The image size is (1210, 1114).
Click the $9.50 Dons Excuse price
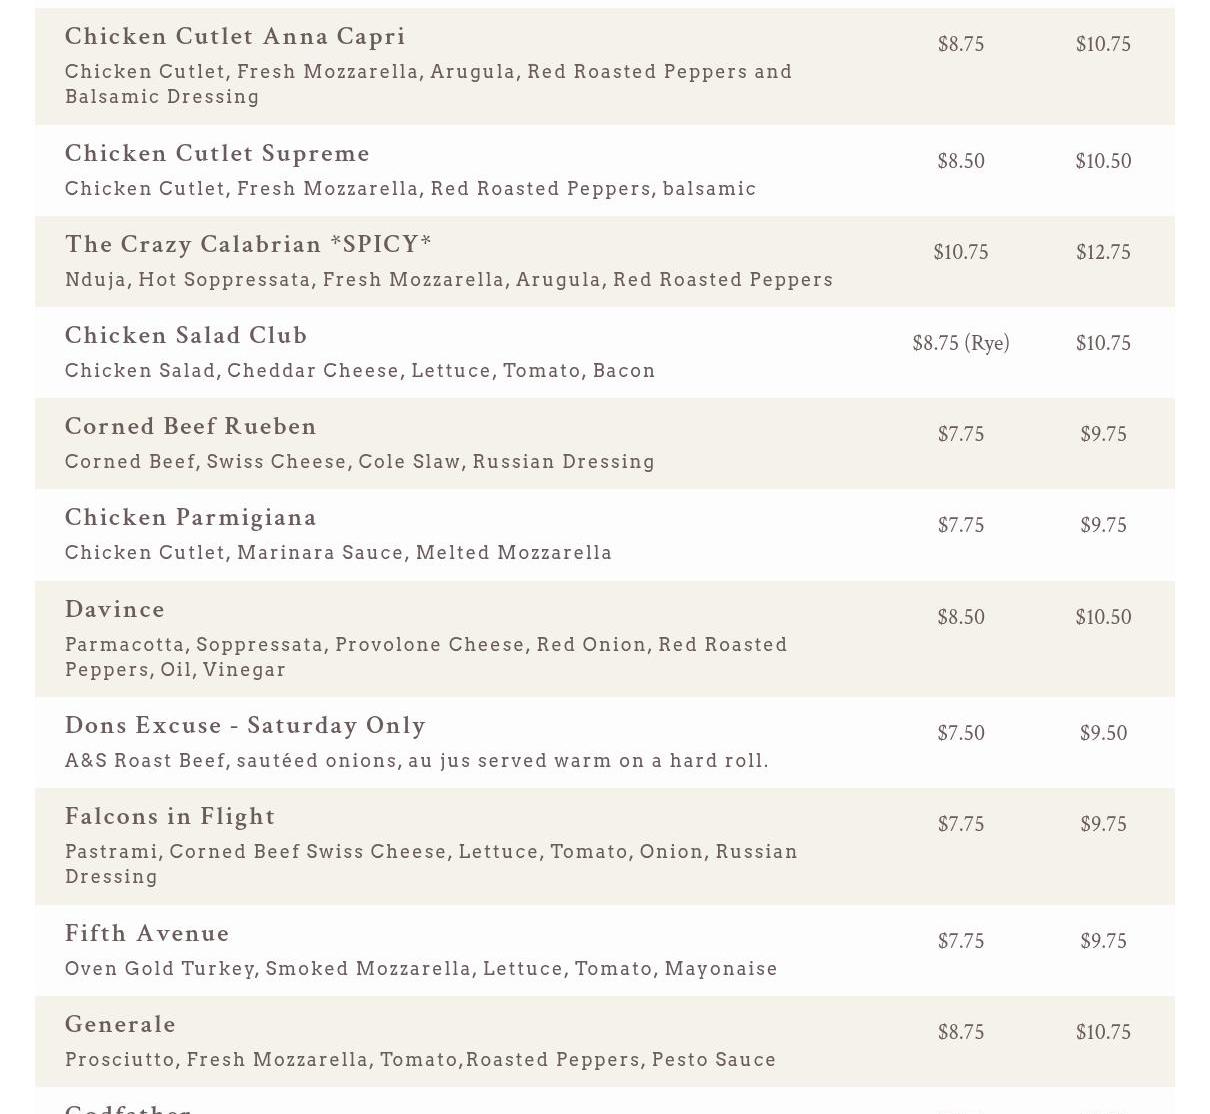tap(1103, 733)
